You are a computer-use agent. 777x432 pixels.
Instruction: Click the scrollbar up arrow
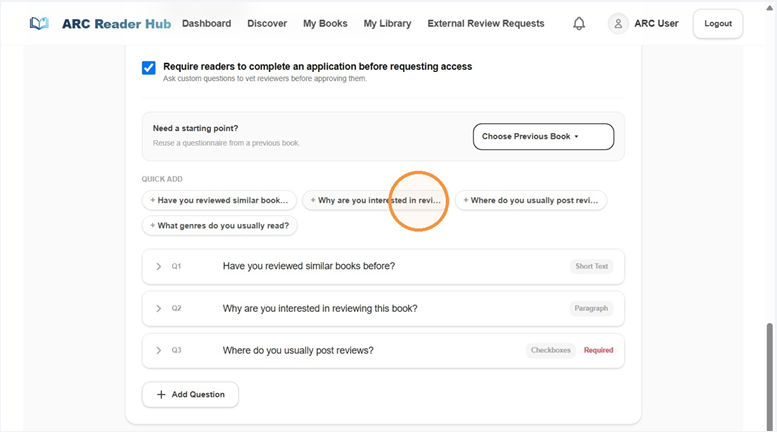tap(770, 7)
